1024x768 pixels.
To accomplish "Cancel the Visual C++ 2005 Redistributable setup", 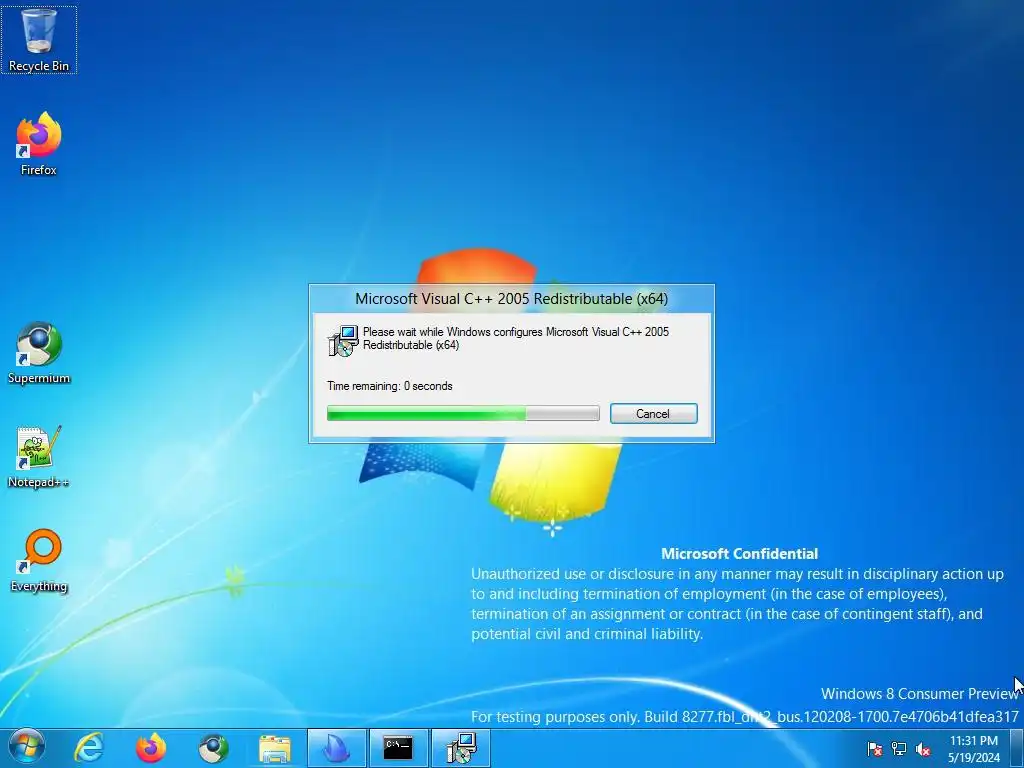I will (654, 413).
